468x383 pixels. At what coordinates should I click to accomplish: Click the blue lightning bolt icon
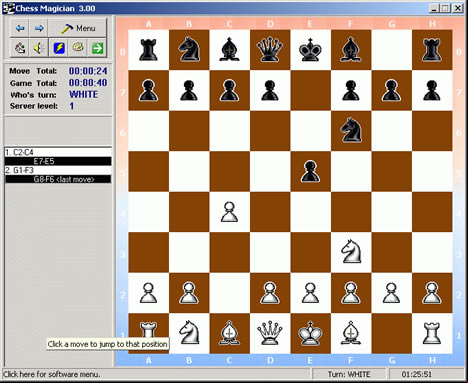59,48
